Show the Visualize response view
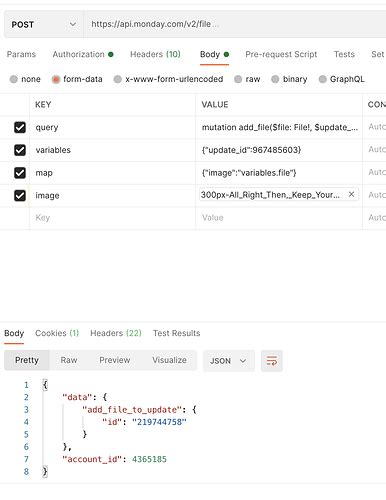Viewport: 386px width, 500px height. (169, 360)
